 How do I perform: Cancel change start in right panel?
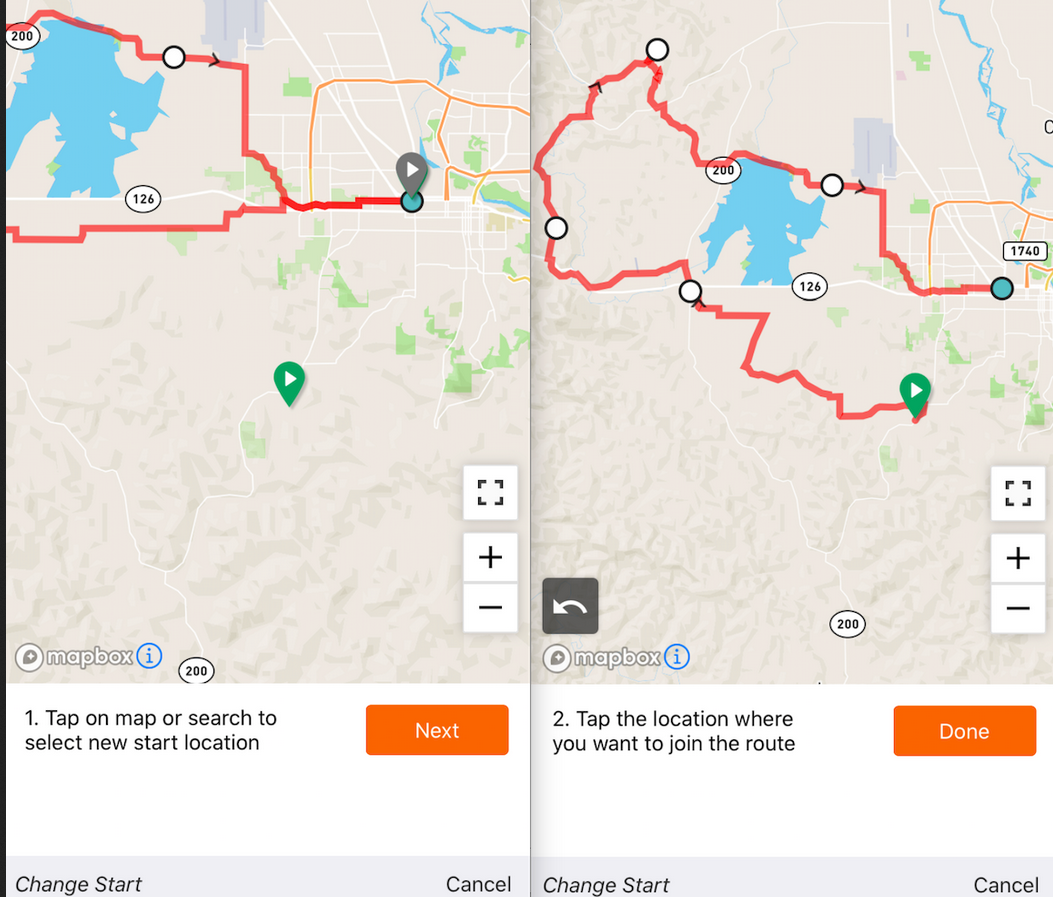pyautogui.click(x=1005, y=885)
